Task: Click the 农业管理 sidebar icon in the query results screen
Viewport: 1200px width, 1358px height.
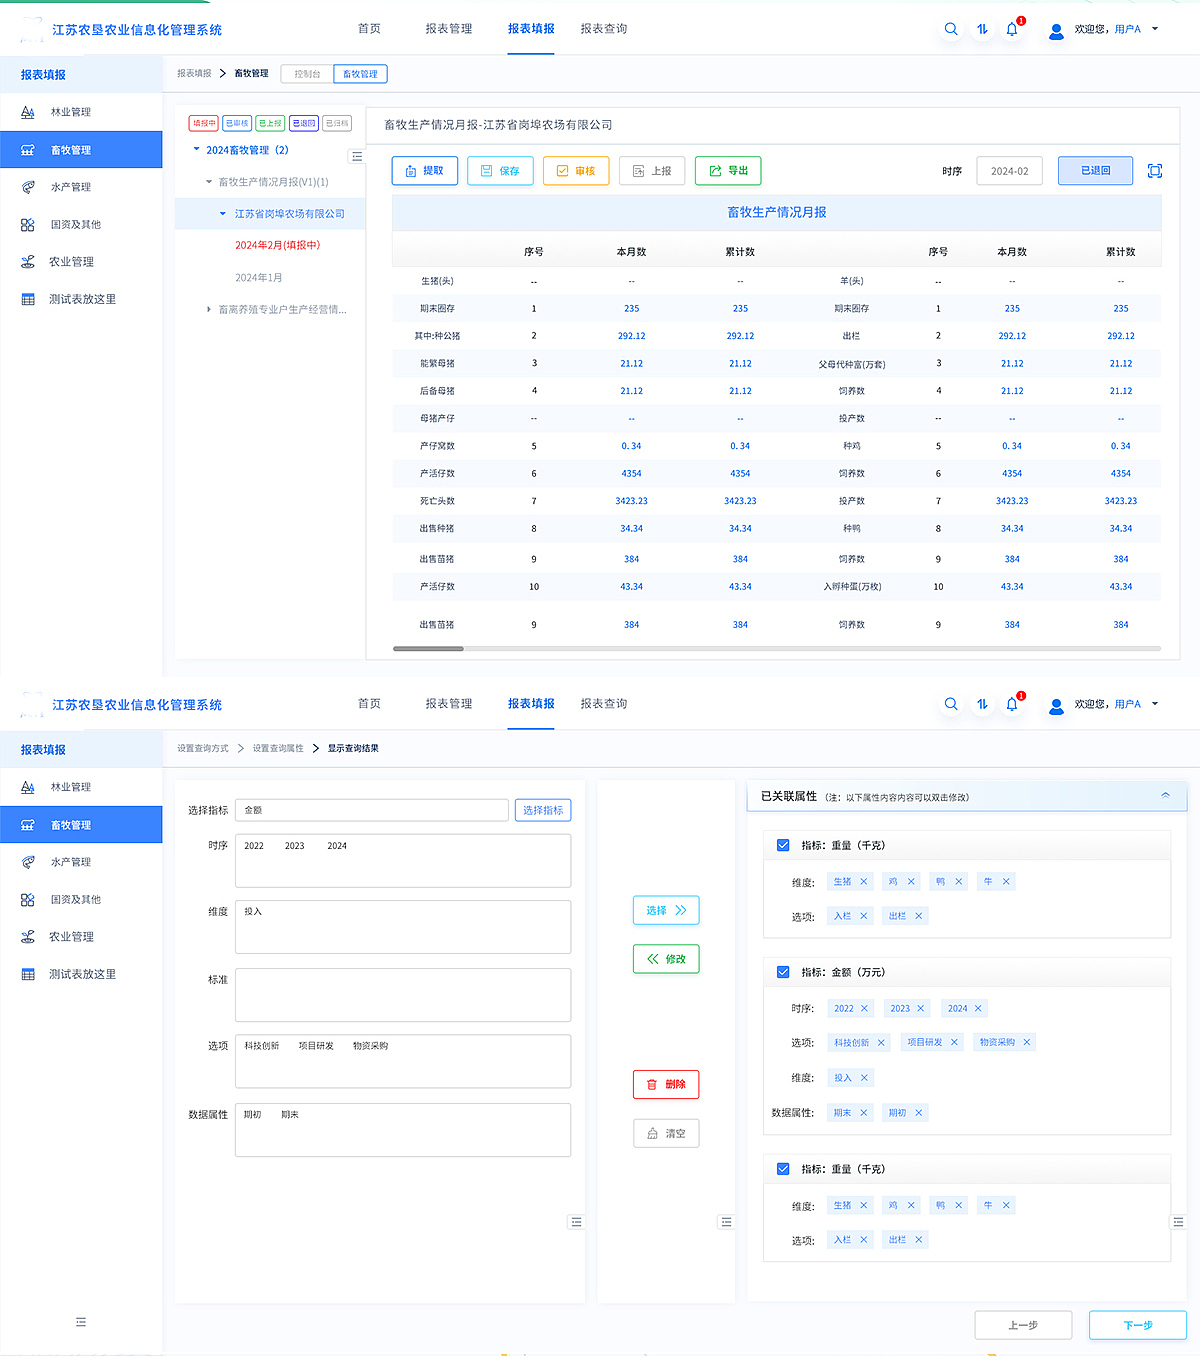Action: 28,937
